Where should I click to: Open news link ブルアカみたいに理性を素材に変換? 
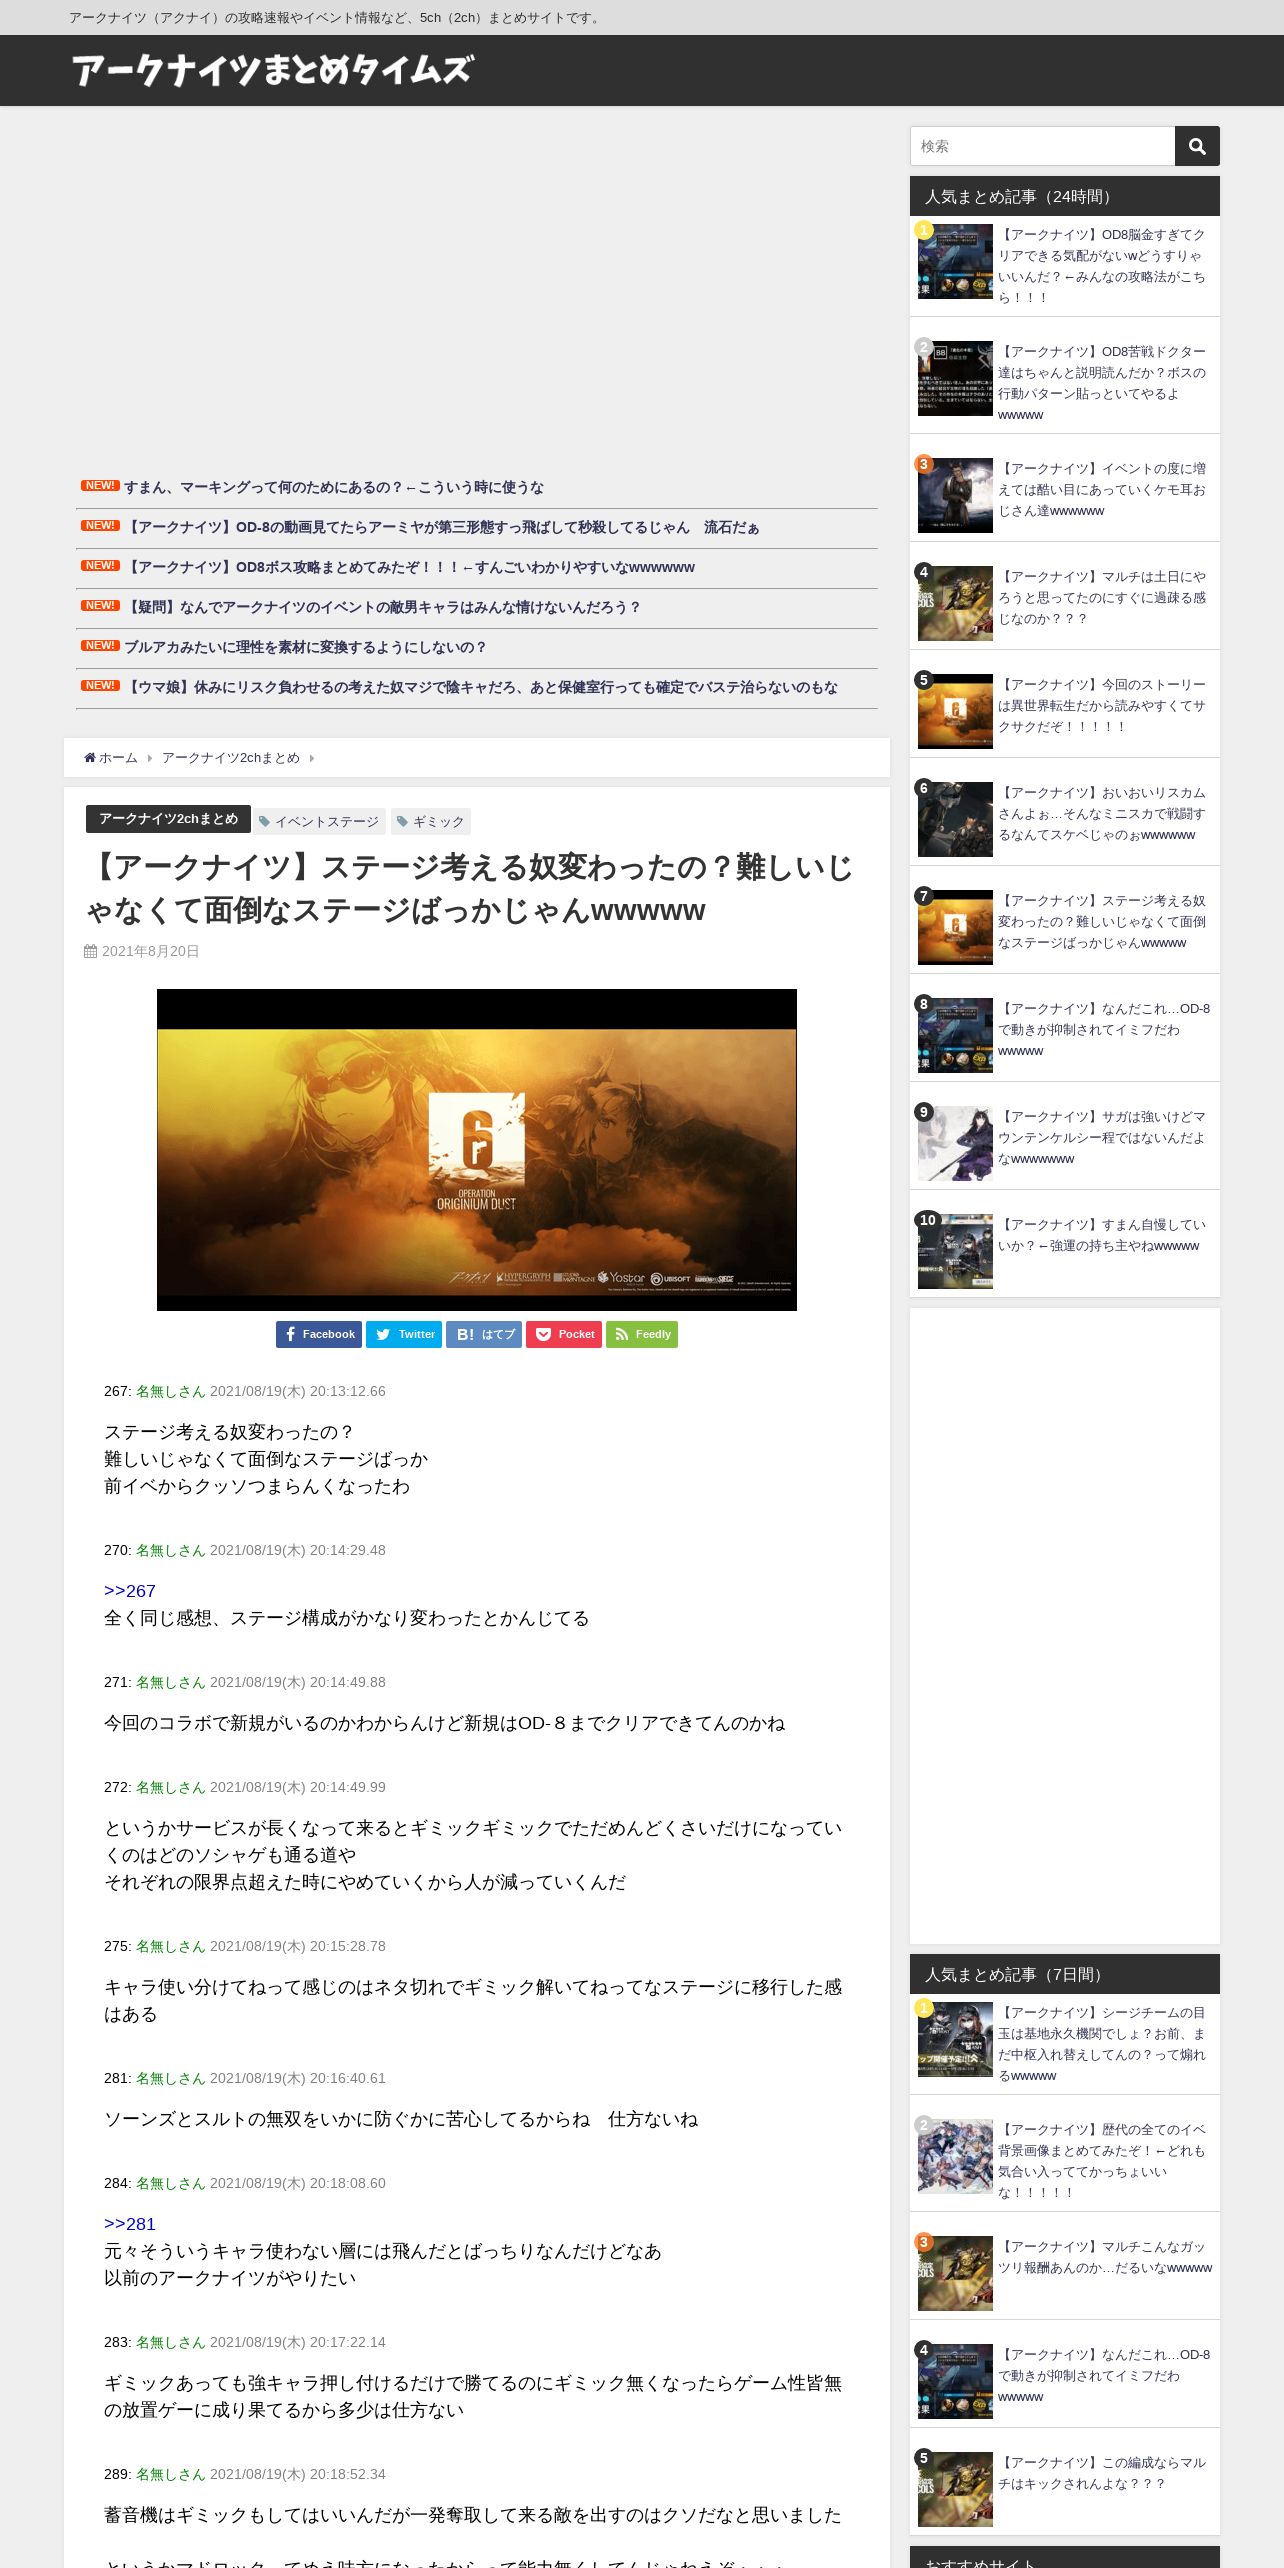(305, 647)
